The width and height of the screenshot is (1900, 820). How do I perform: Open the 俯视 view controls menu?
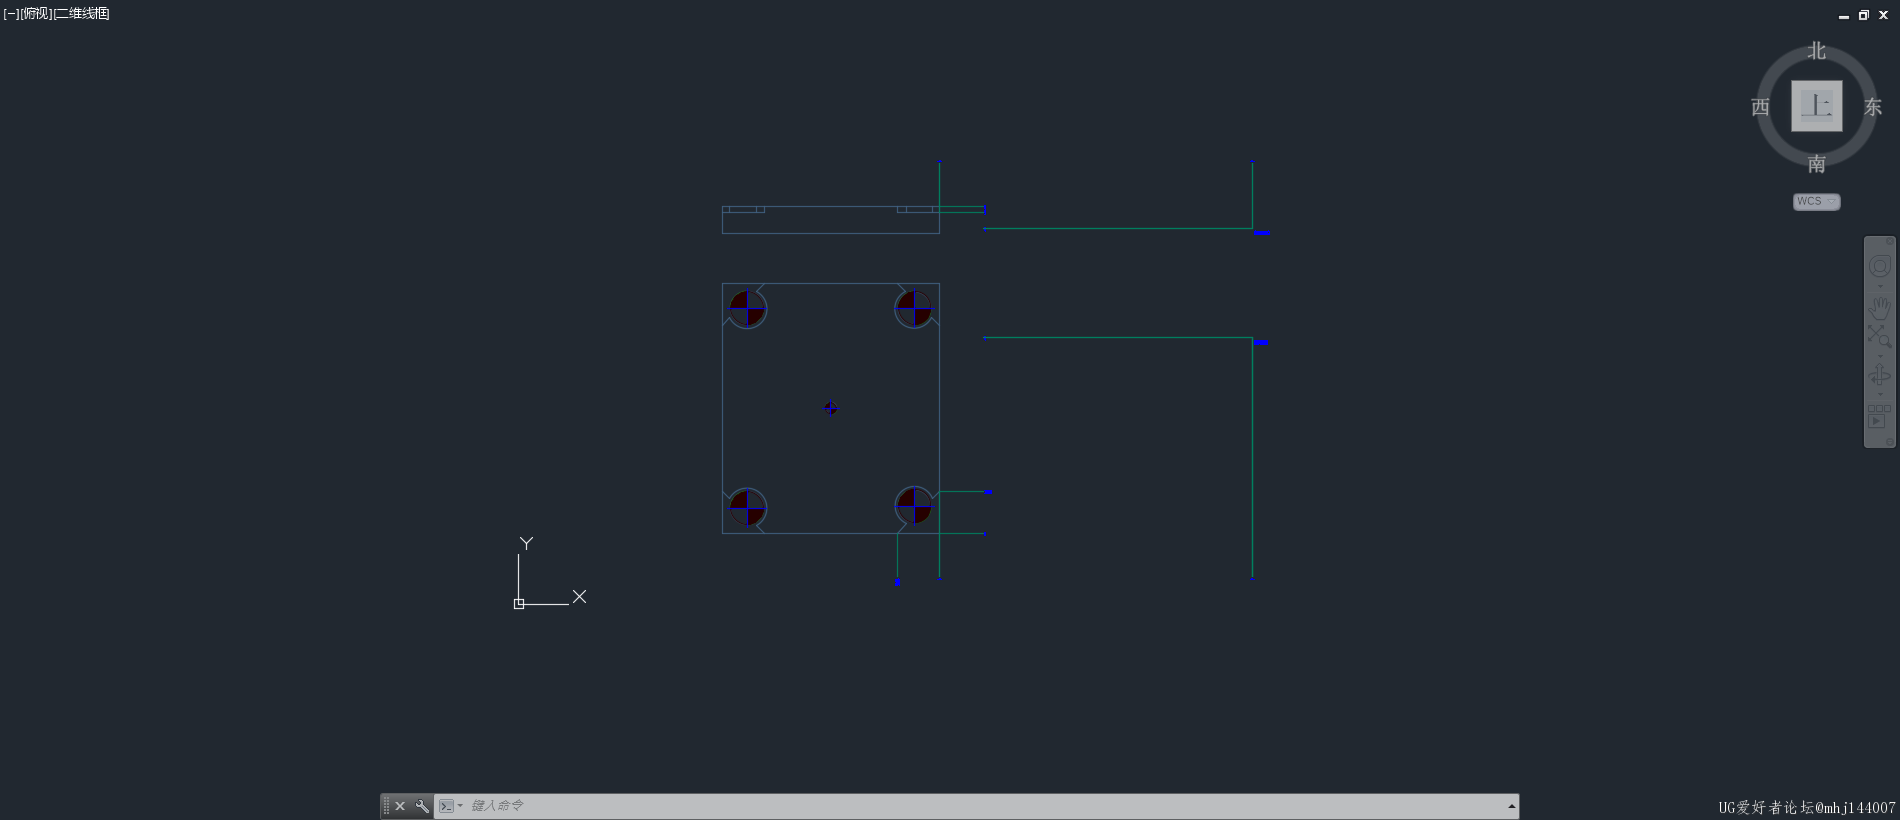point(36,14)
